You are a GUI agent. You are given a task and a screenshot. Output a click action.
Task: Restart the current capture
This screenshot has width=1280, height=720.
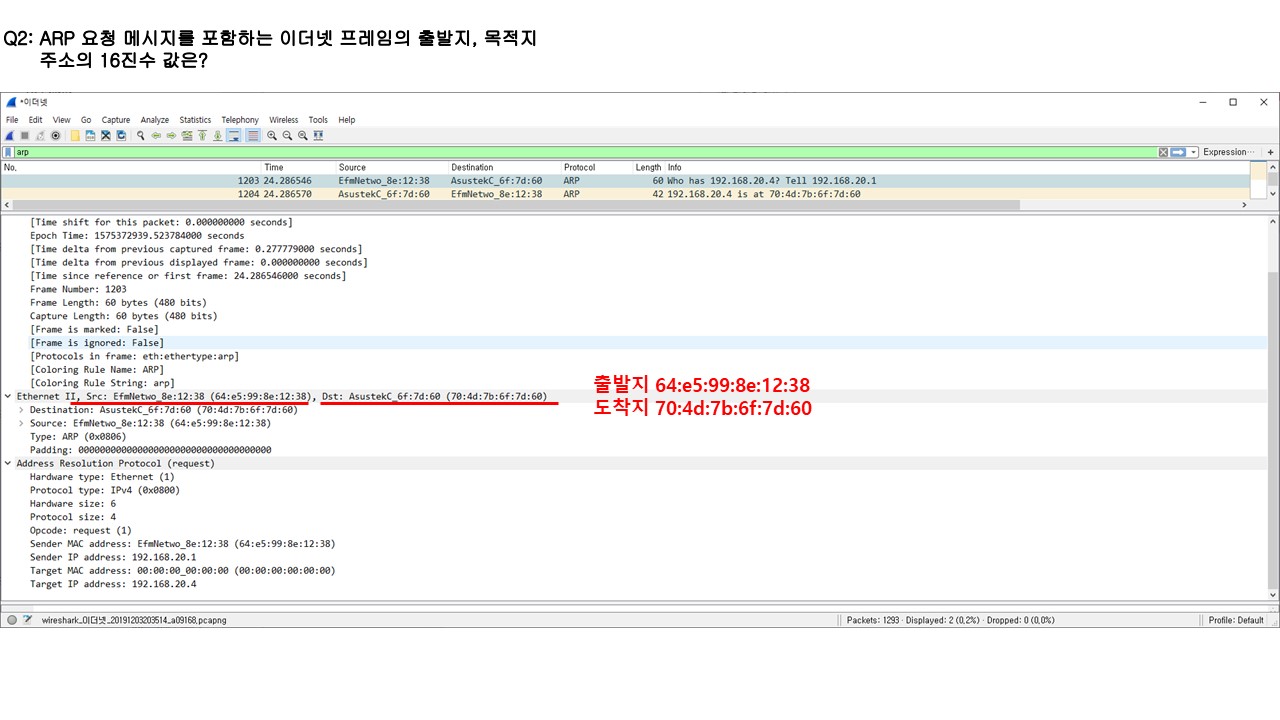(x=40, y=135)
